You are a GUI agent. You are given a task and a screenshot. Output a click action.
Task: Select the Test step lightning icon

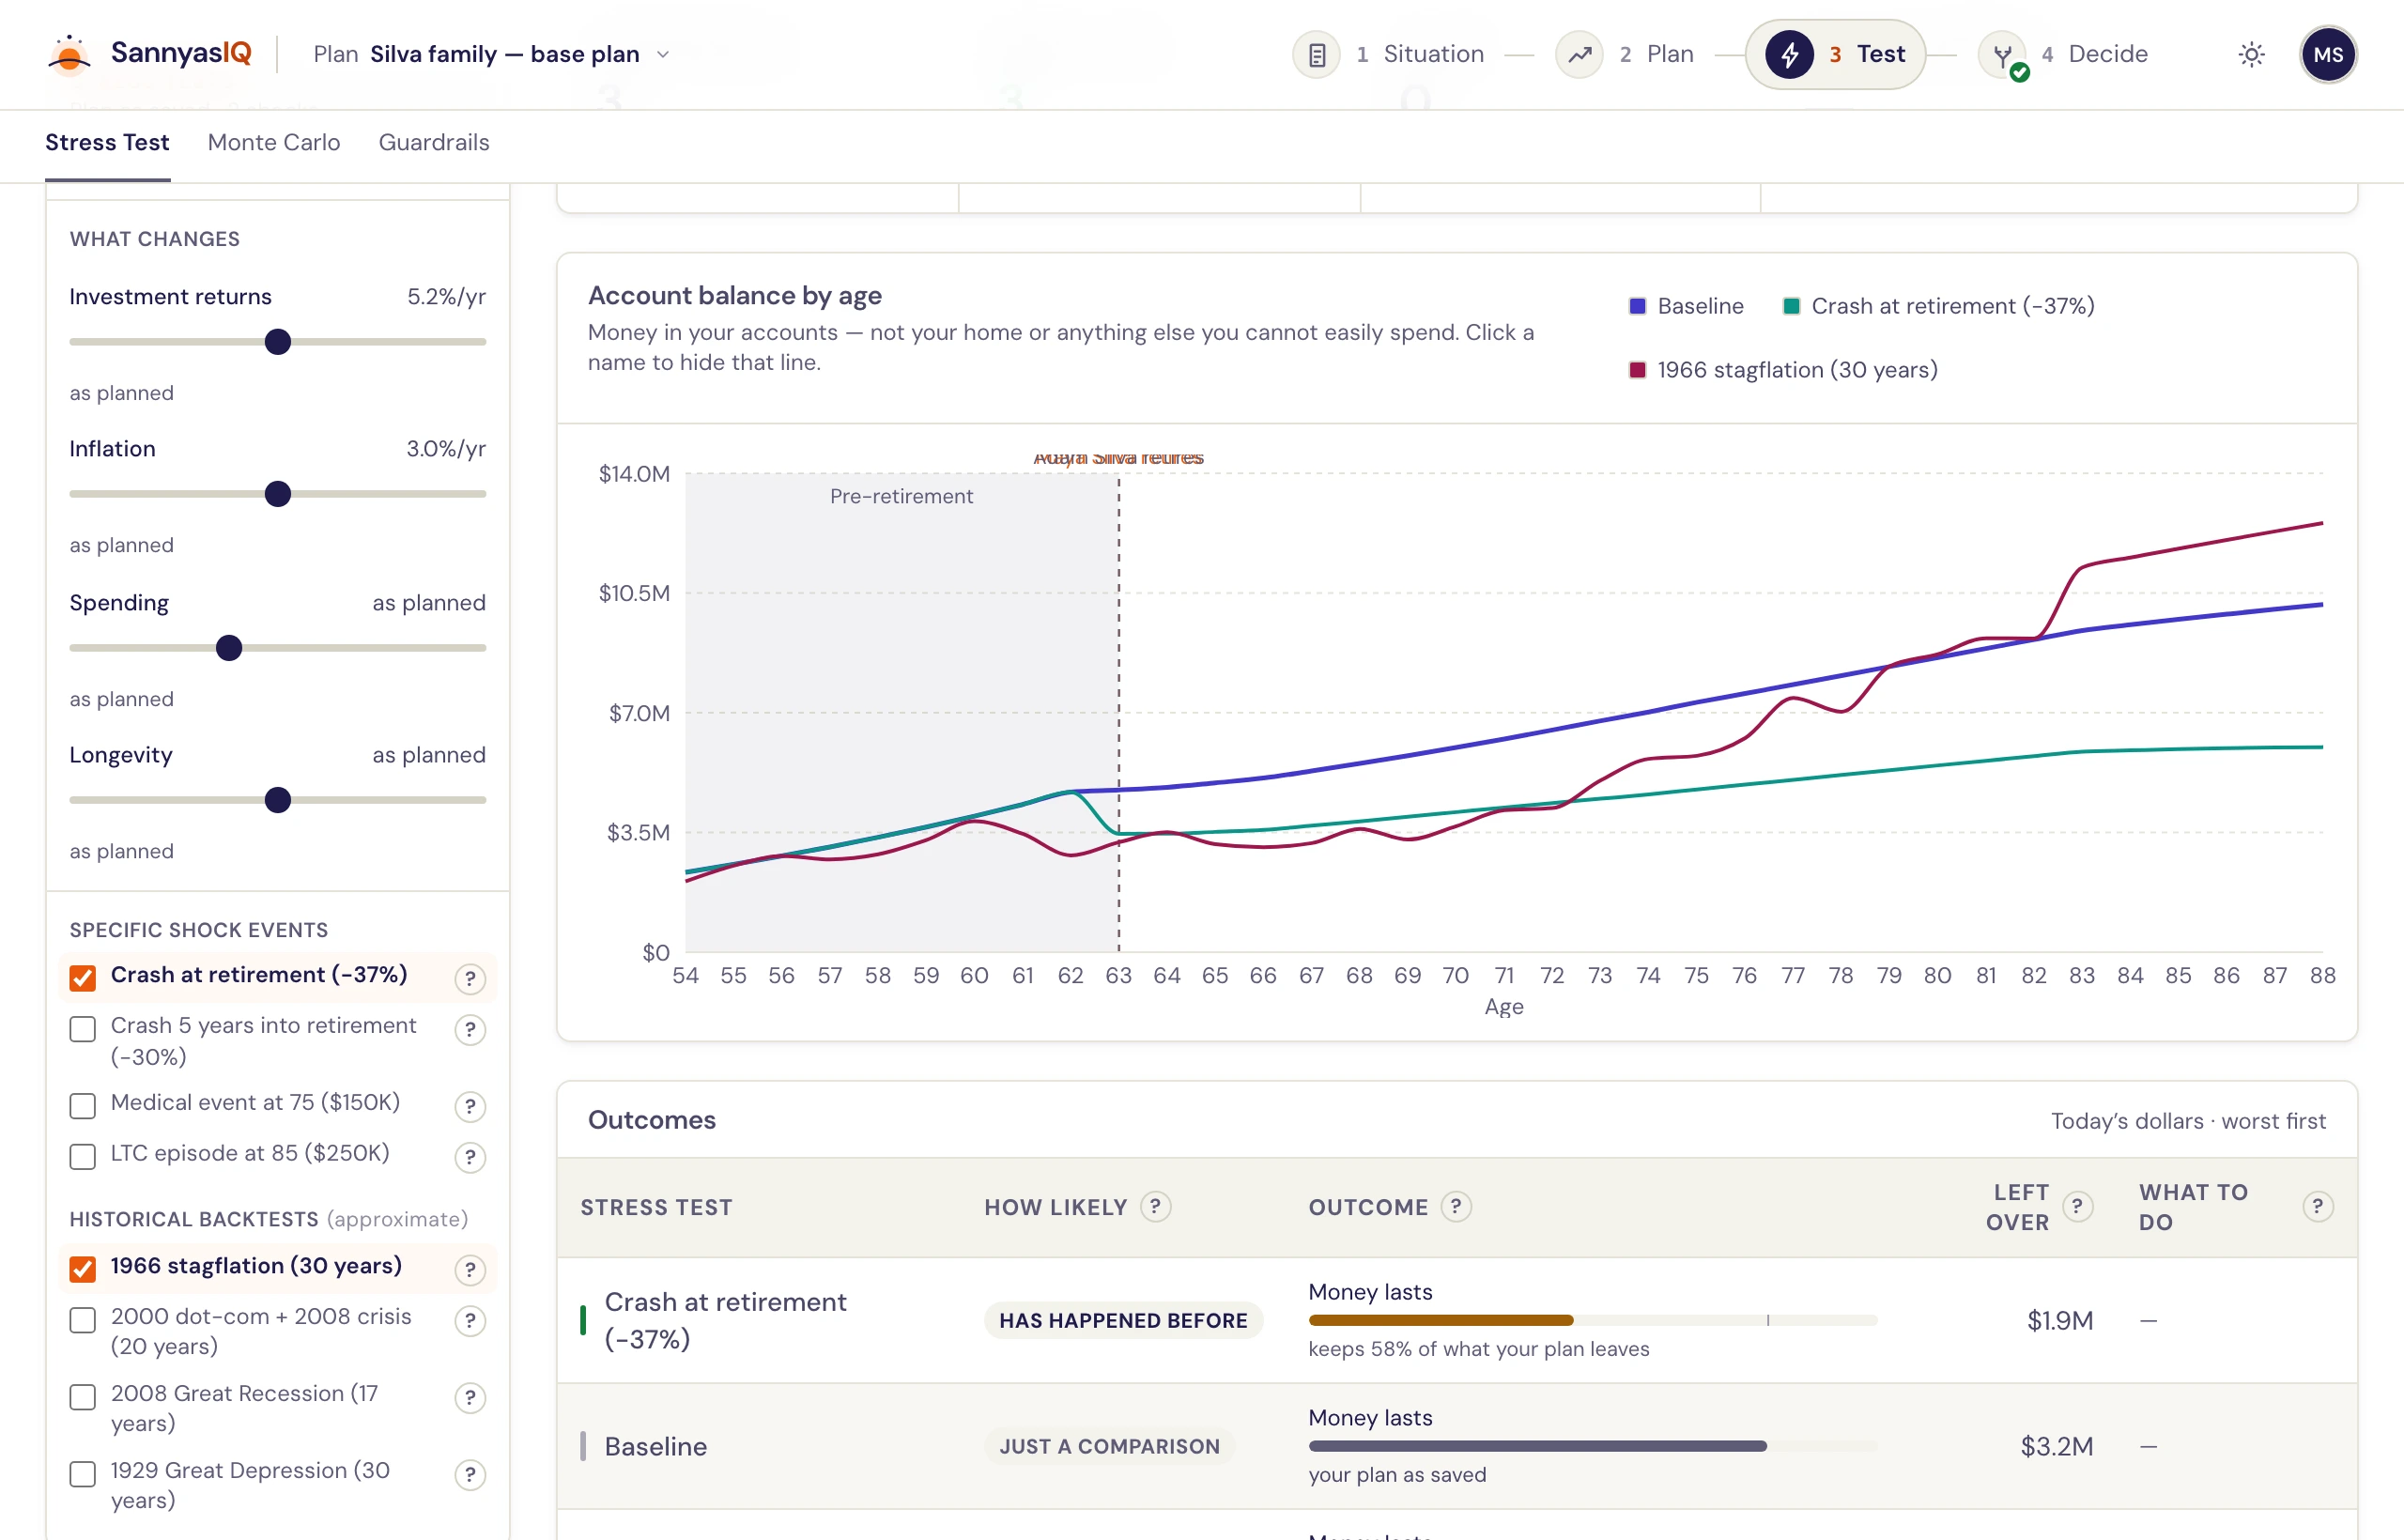(1790, 55)
